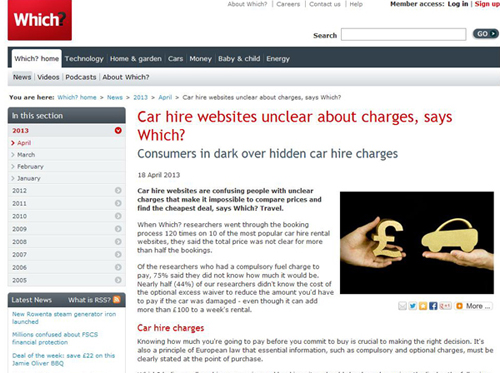The width and height of the screenshot is (500, 373).
Task: Open the Technology tab
Action: [84, 59]
